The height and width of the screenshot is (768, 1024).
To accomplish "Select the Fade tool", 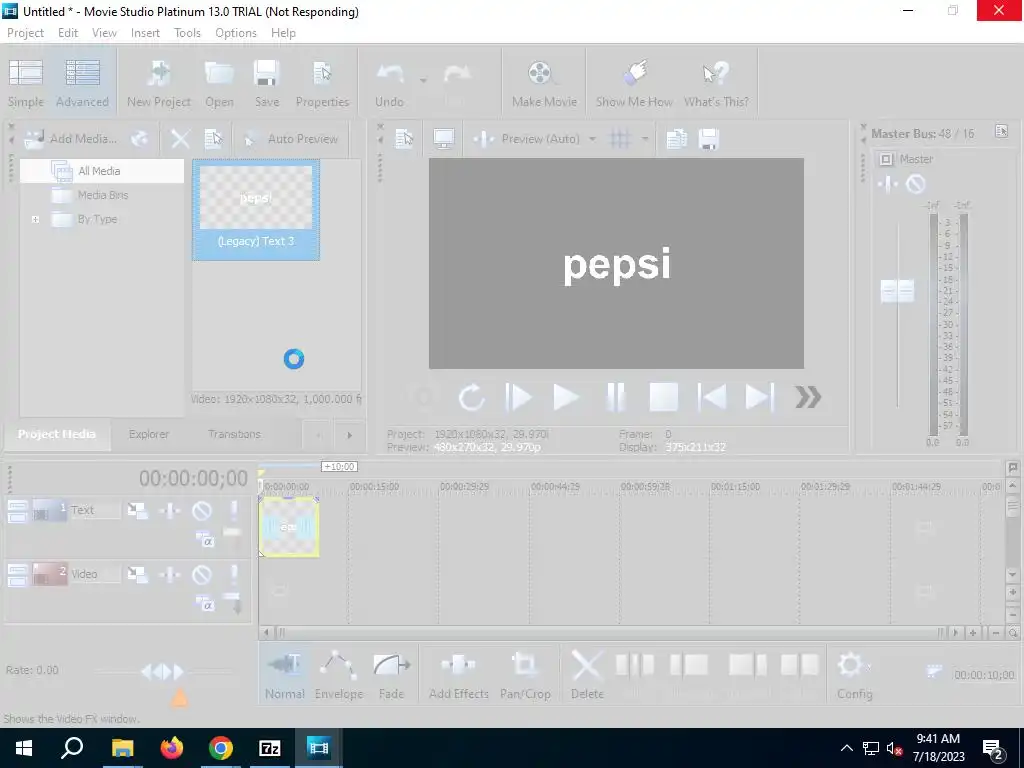I will coord(391,675).
